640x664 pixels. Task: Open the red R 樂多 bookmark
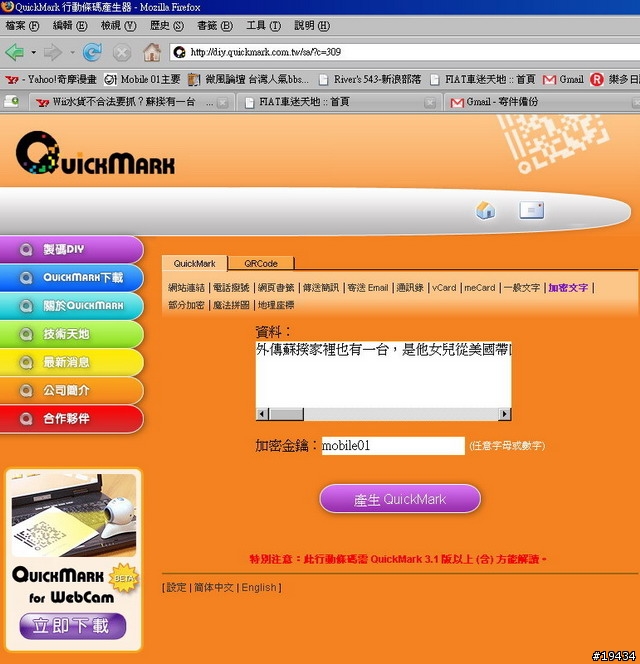coord(615,80)
